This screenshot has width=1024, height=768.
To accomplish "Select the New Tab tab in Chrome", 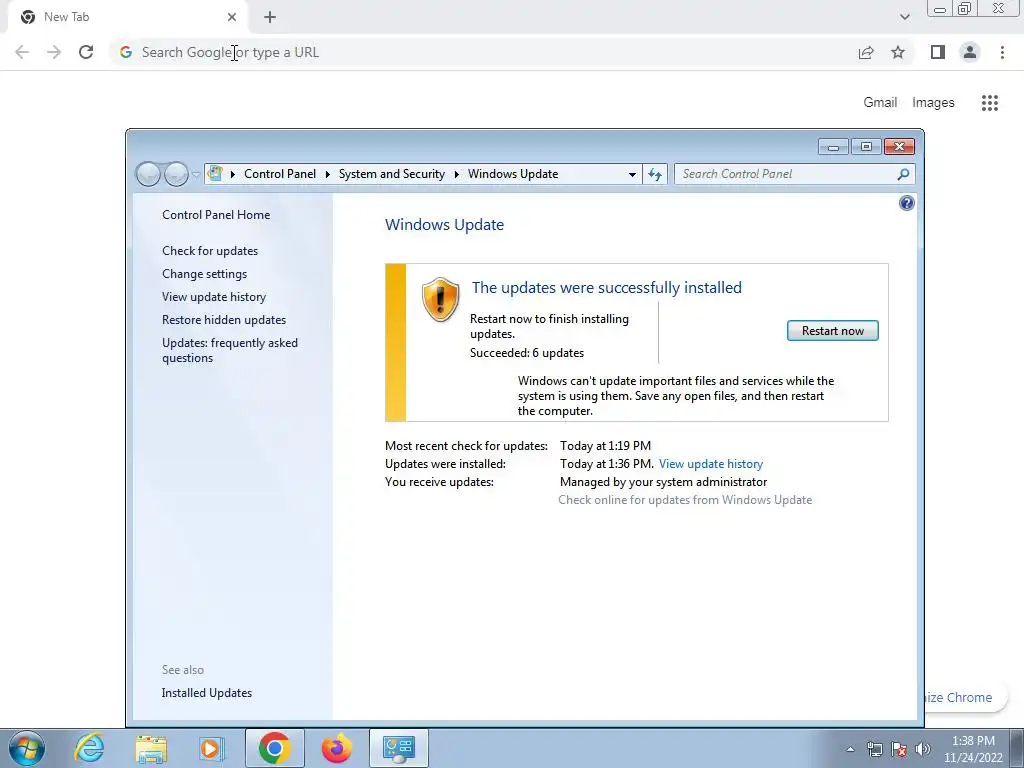I will 127,17.
